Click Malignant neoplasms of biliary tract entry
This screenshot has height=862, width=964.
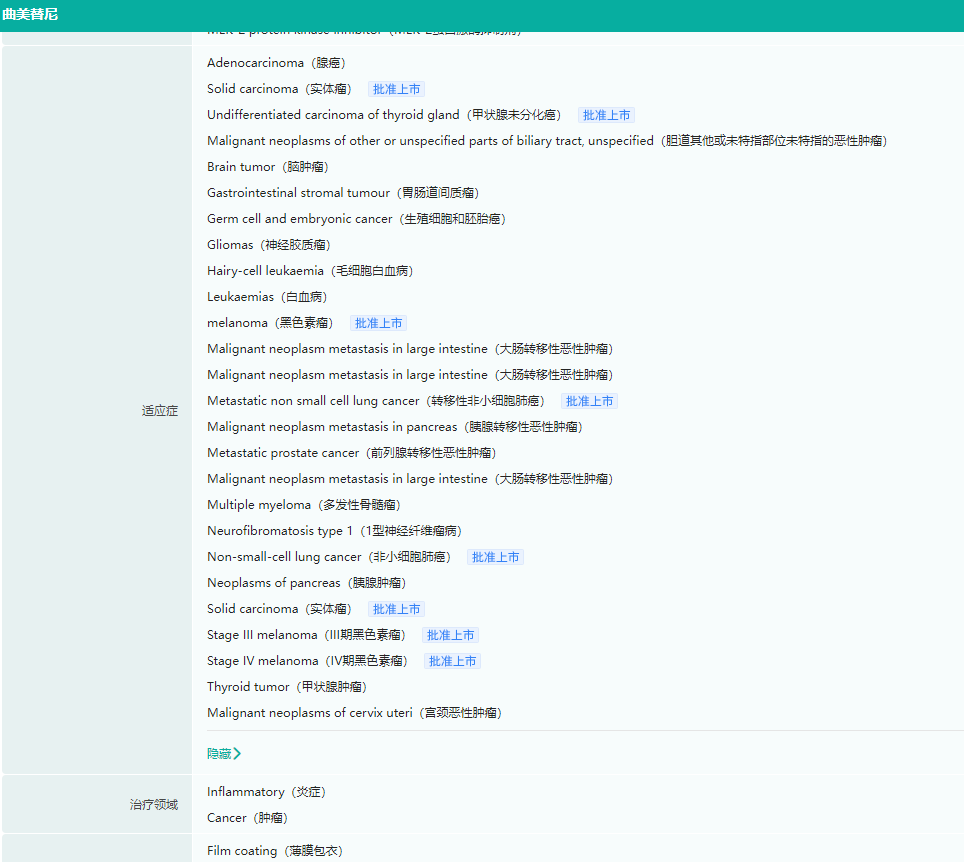(x=547, y=141)
